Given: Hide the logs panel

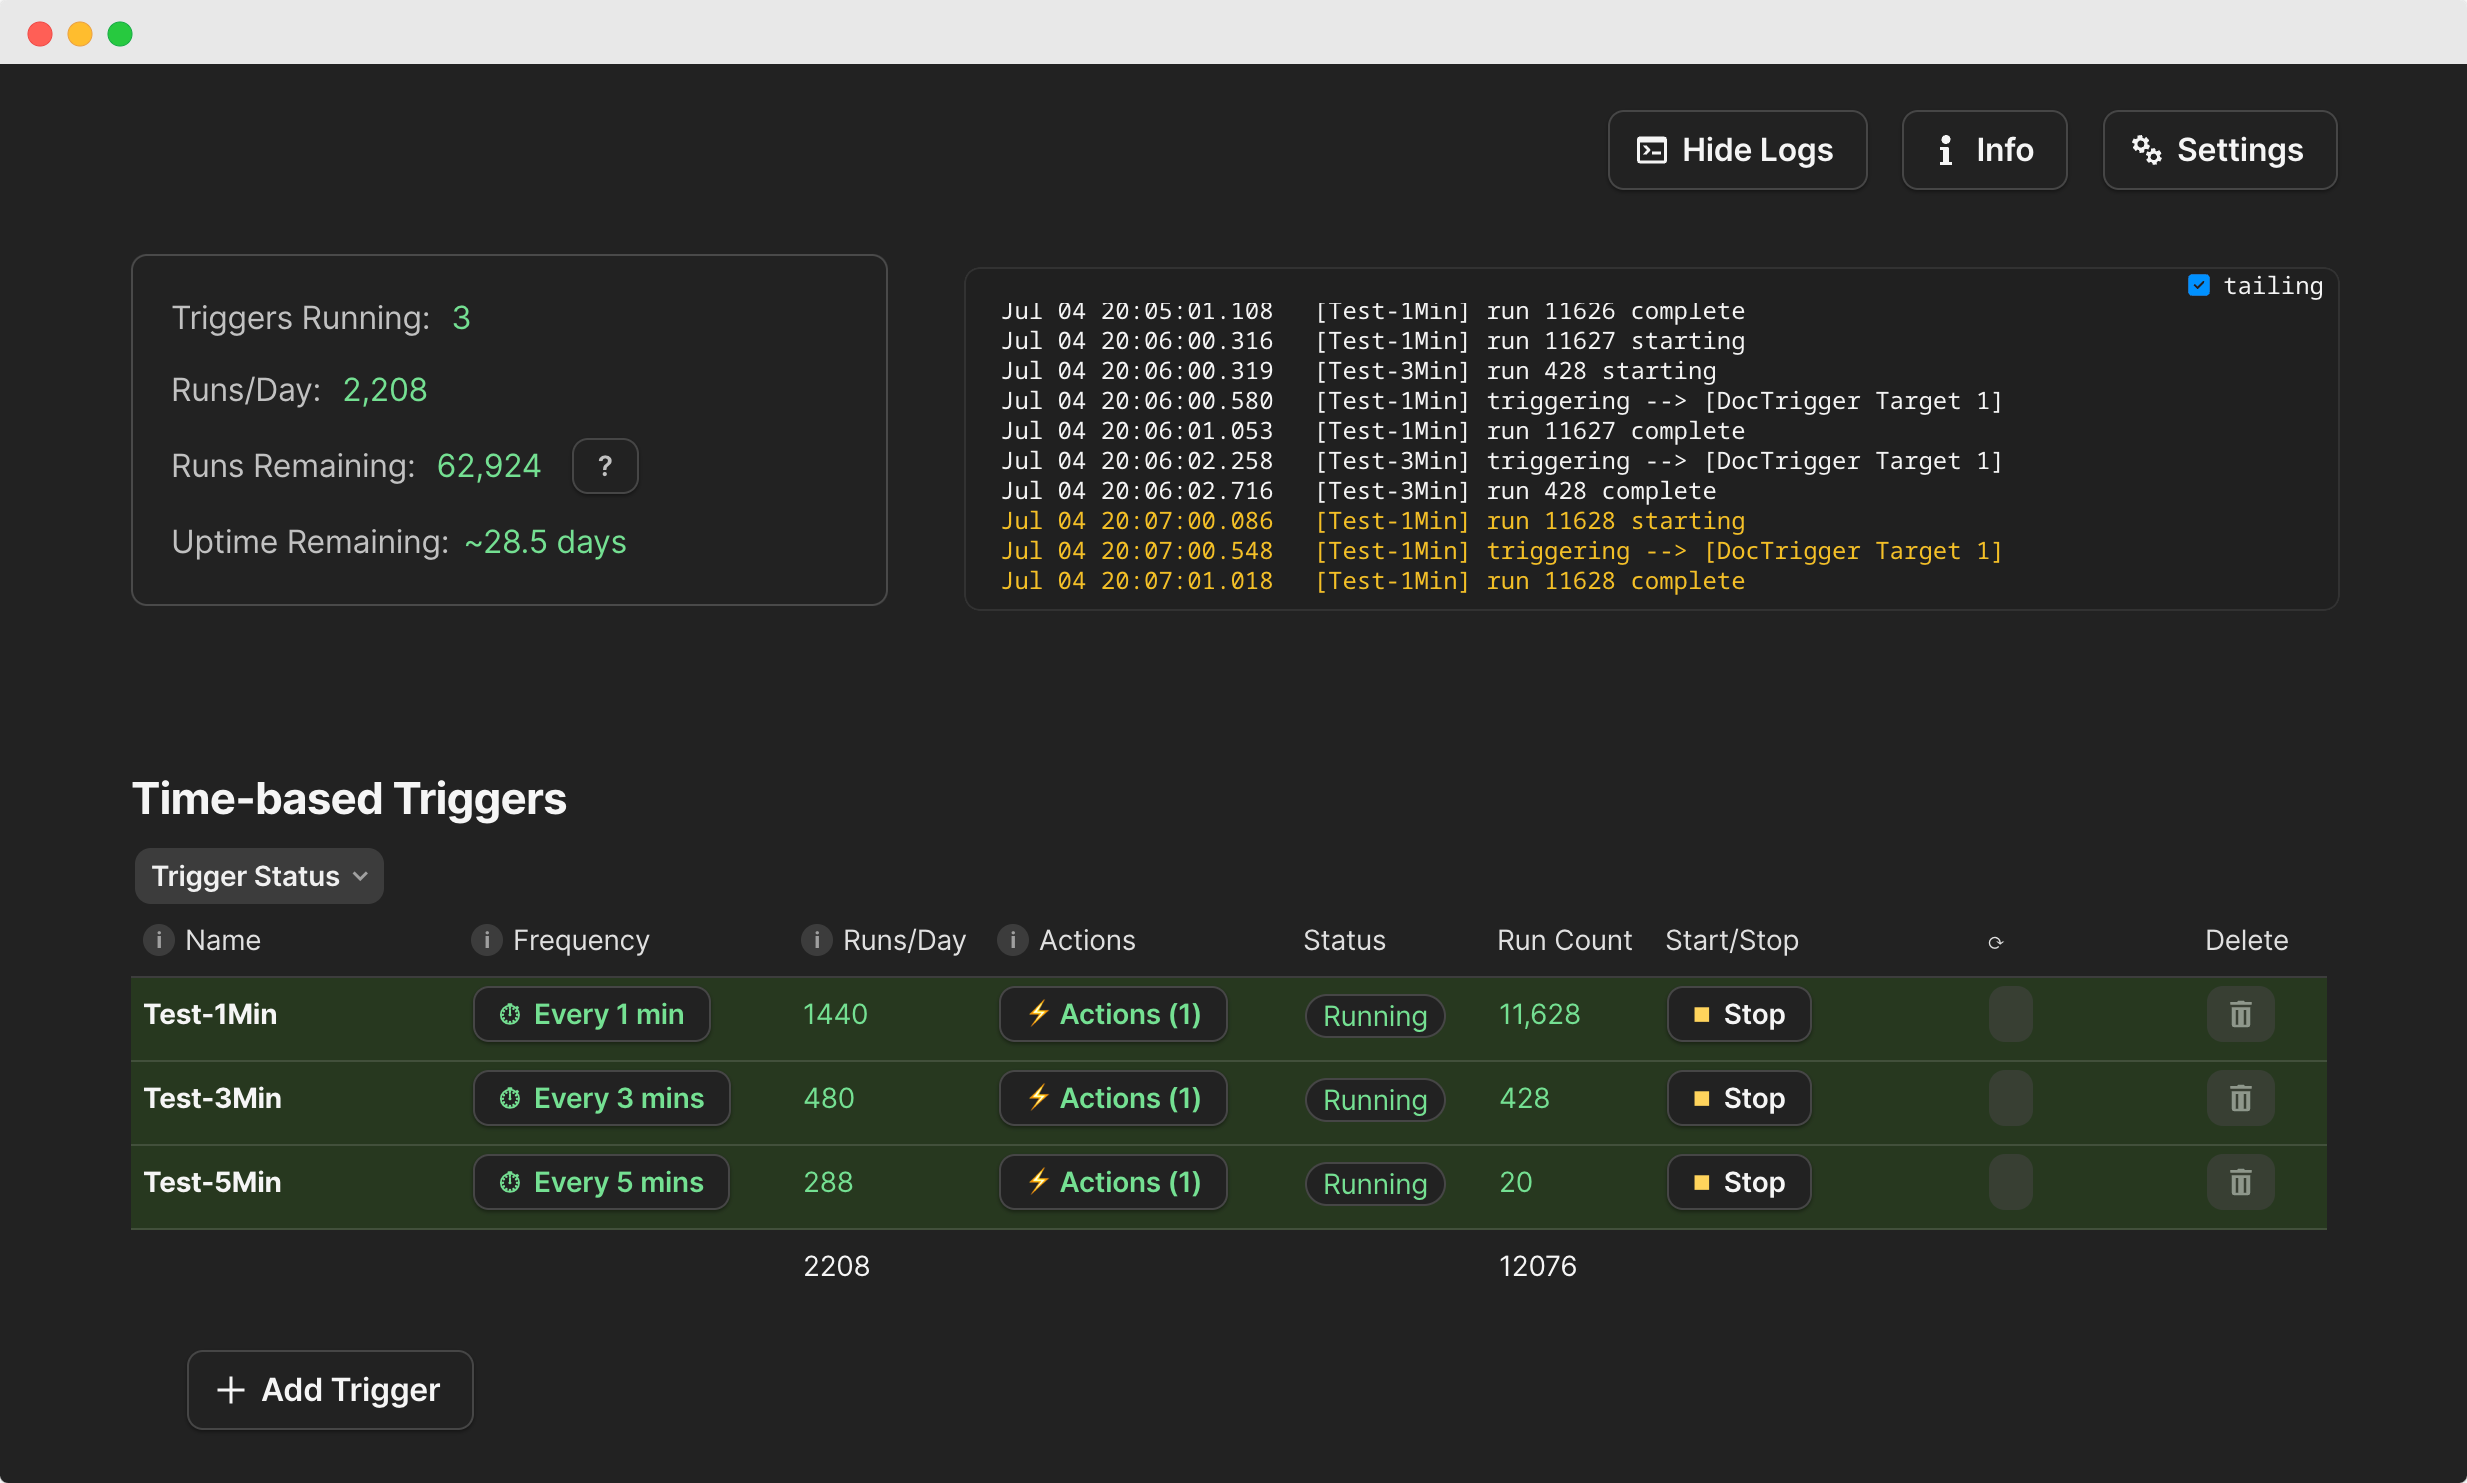Looking at the screenshot, I should [1736, 150].
